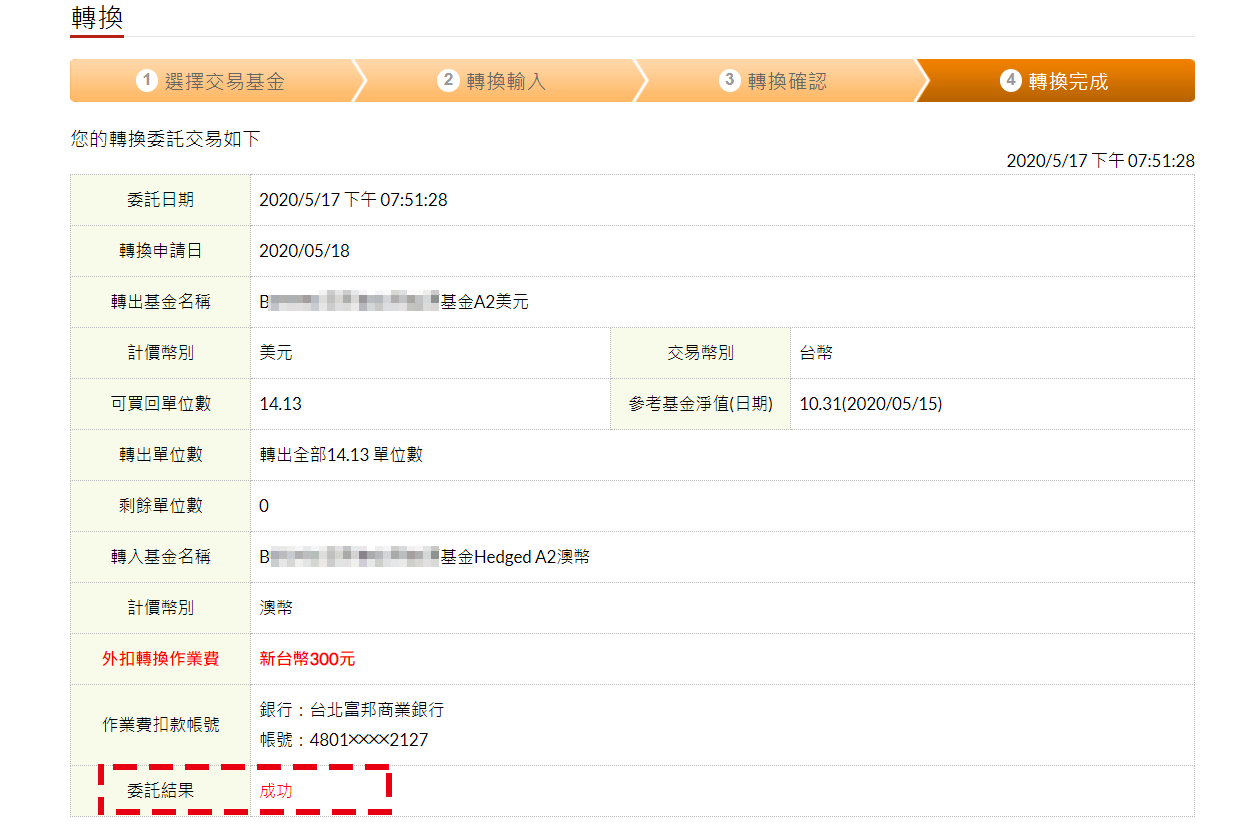
Task: Click the 成功 result in 委託結果 row
Action: click(276, 791)
